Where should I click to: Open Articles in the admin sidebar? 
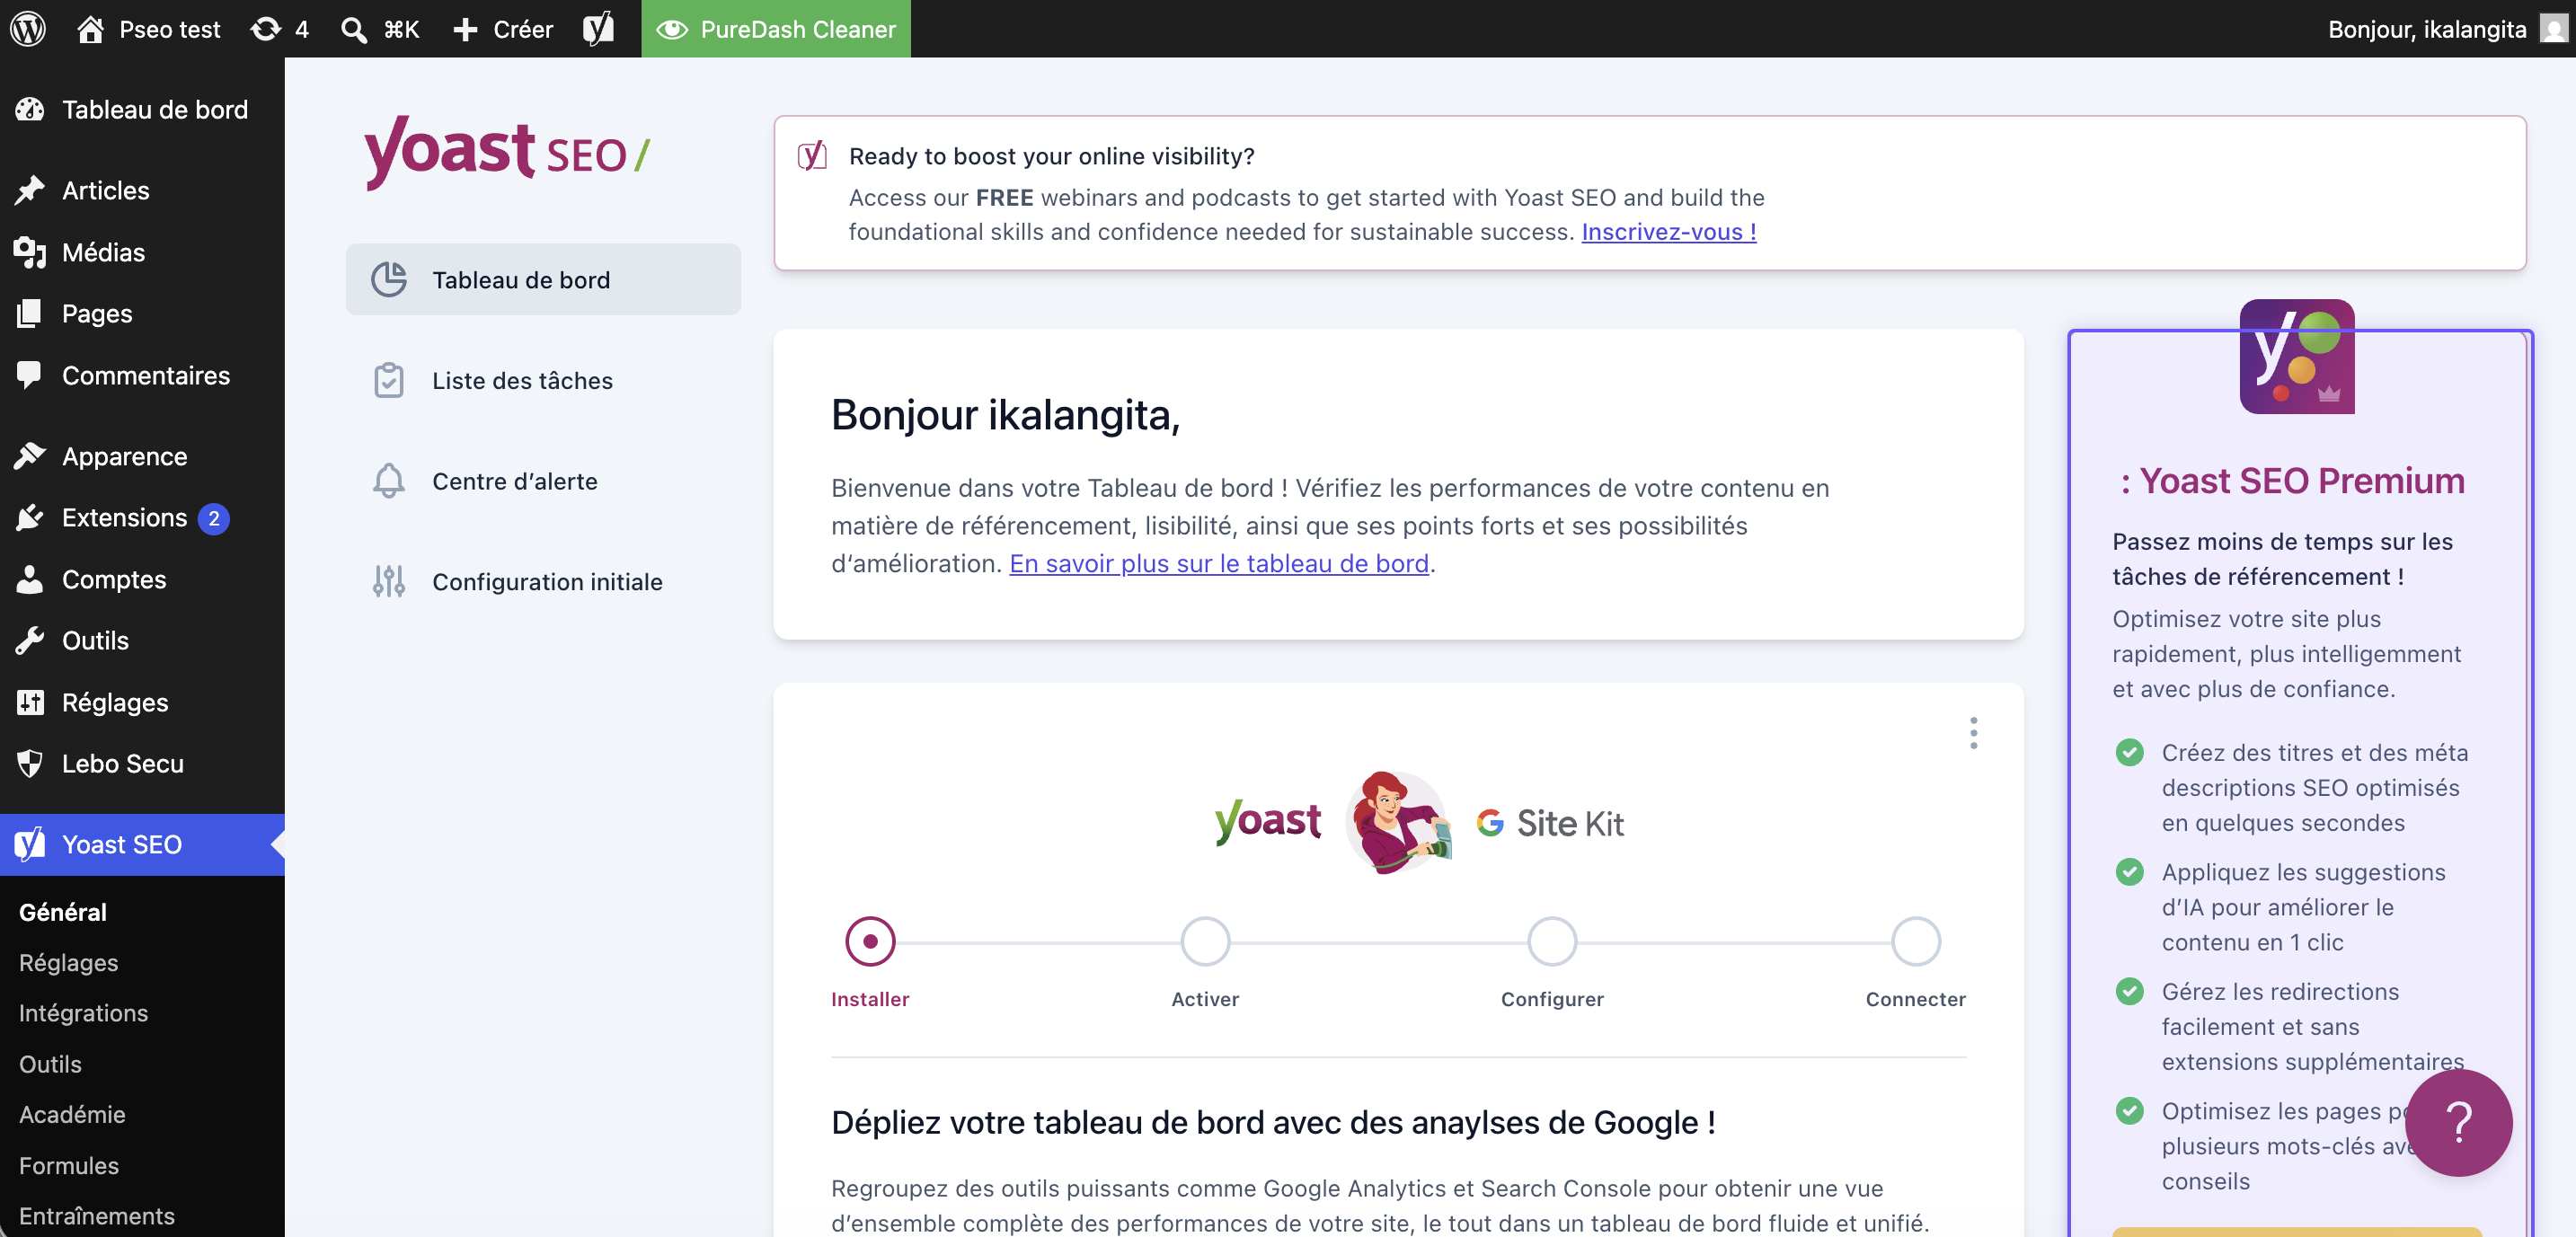[142, 190]
